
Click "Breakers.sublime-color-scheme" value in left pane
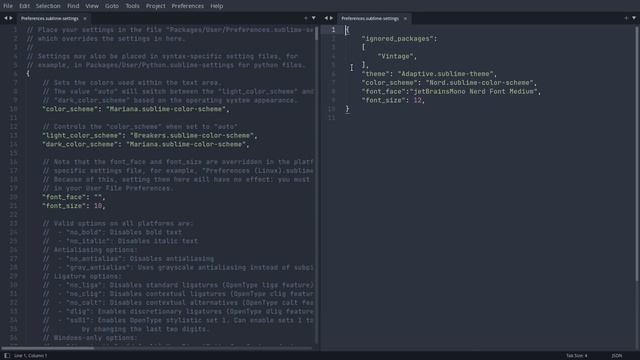(x=192, y=136)
